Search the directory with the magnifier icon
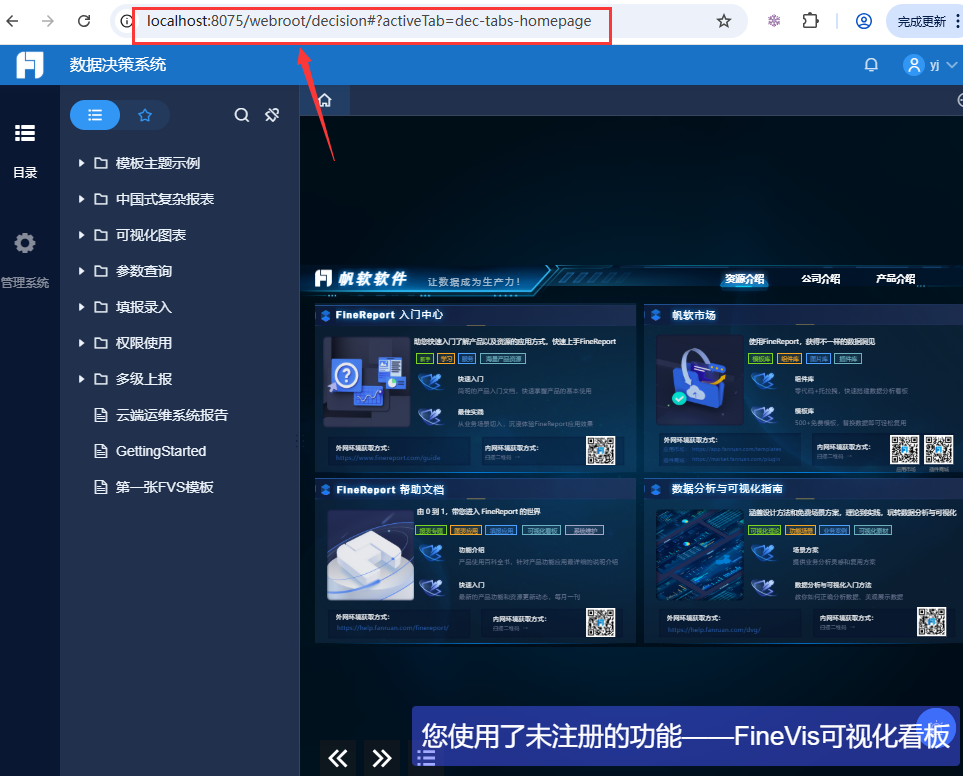The image size is (963, 776). click(242, 115)
